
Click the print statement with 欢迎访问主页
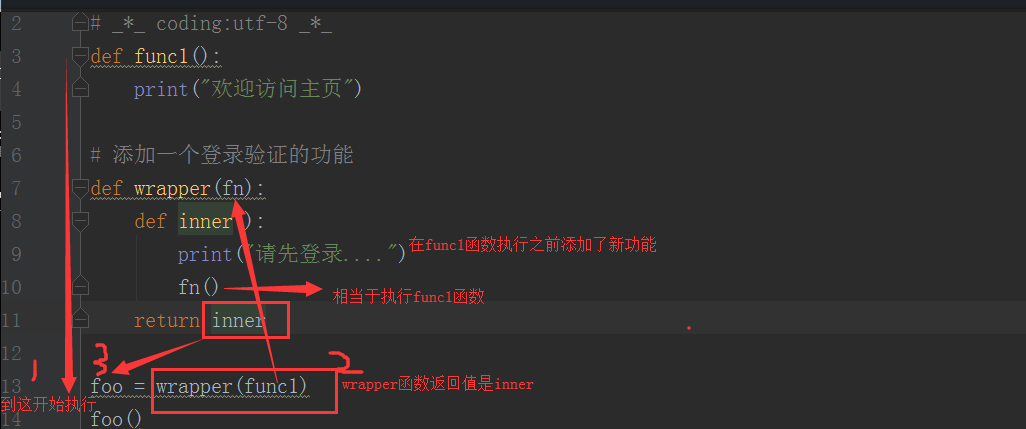click(247, 89)
